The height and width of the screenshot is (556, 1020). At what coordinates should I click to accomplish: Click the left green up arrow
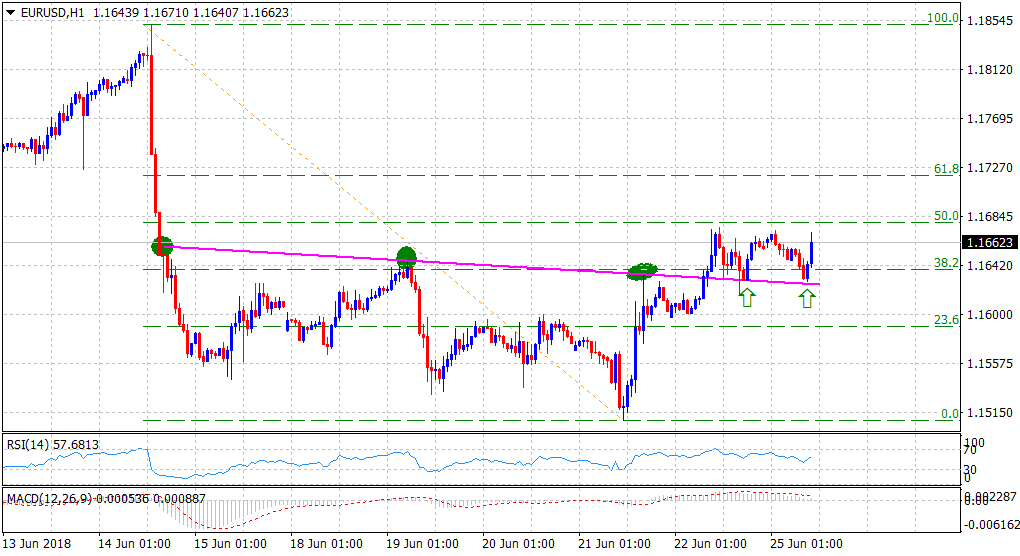[747, 296]
